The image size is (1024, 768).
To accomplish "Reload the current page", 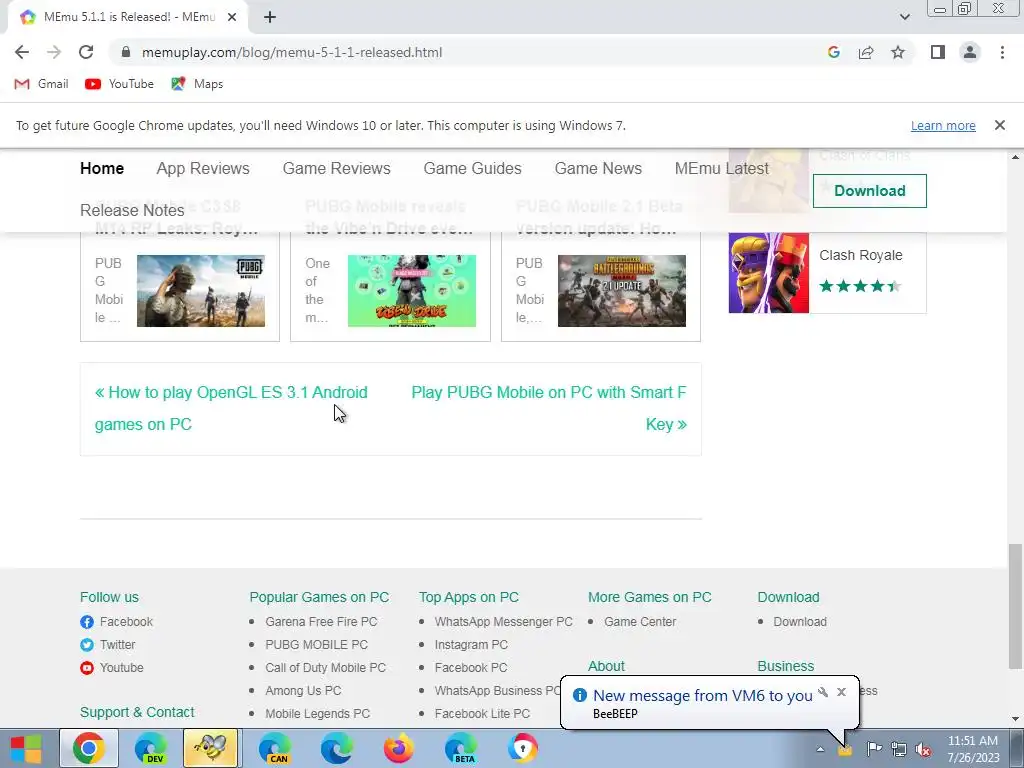I will (x=86, y=52).
